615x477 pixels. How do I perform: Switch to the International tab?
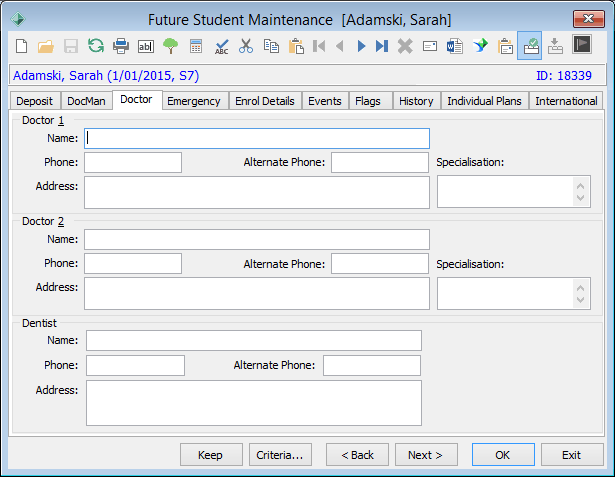click(566, 101)
